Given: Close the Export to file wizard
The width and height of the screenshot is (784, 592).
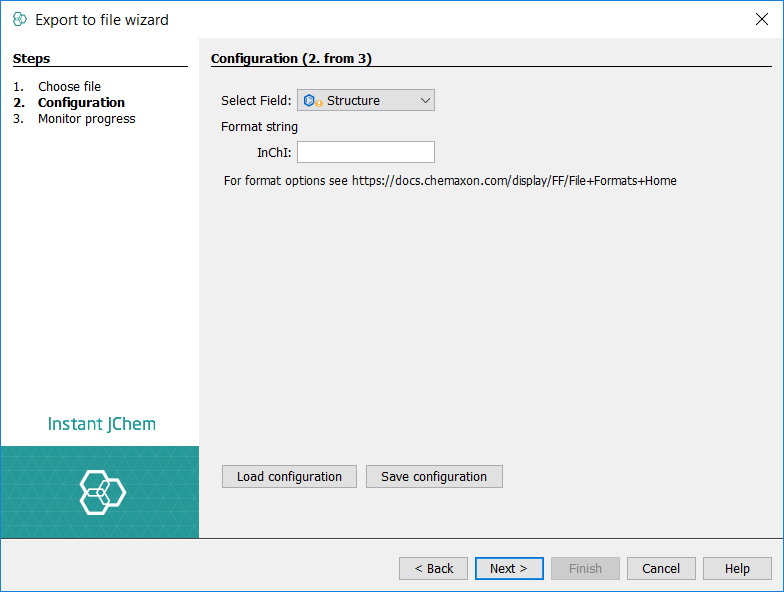Looking at the screenshot, I should click(761, 19).
